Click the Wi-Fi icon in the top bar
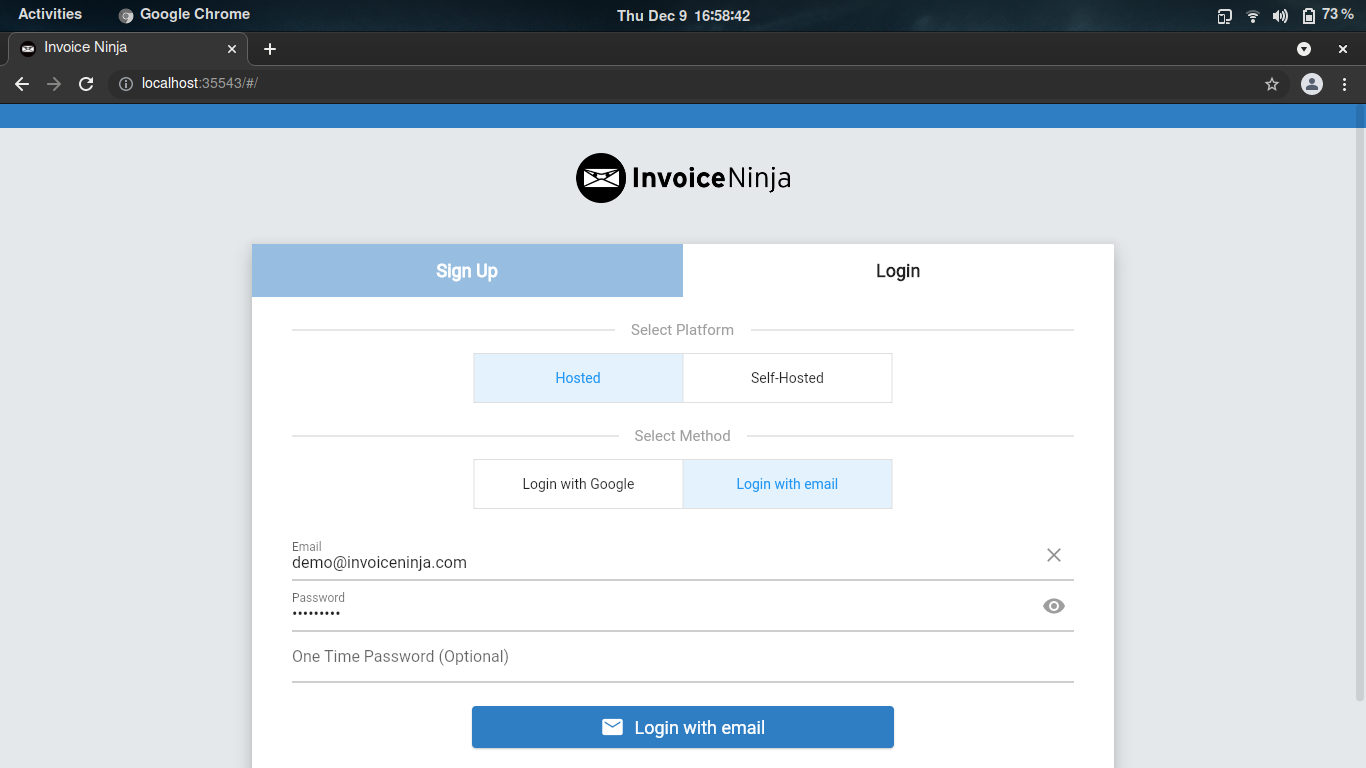The height and width of the screenshot is (768, 1366). click(1252, 14)
